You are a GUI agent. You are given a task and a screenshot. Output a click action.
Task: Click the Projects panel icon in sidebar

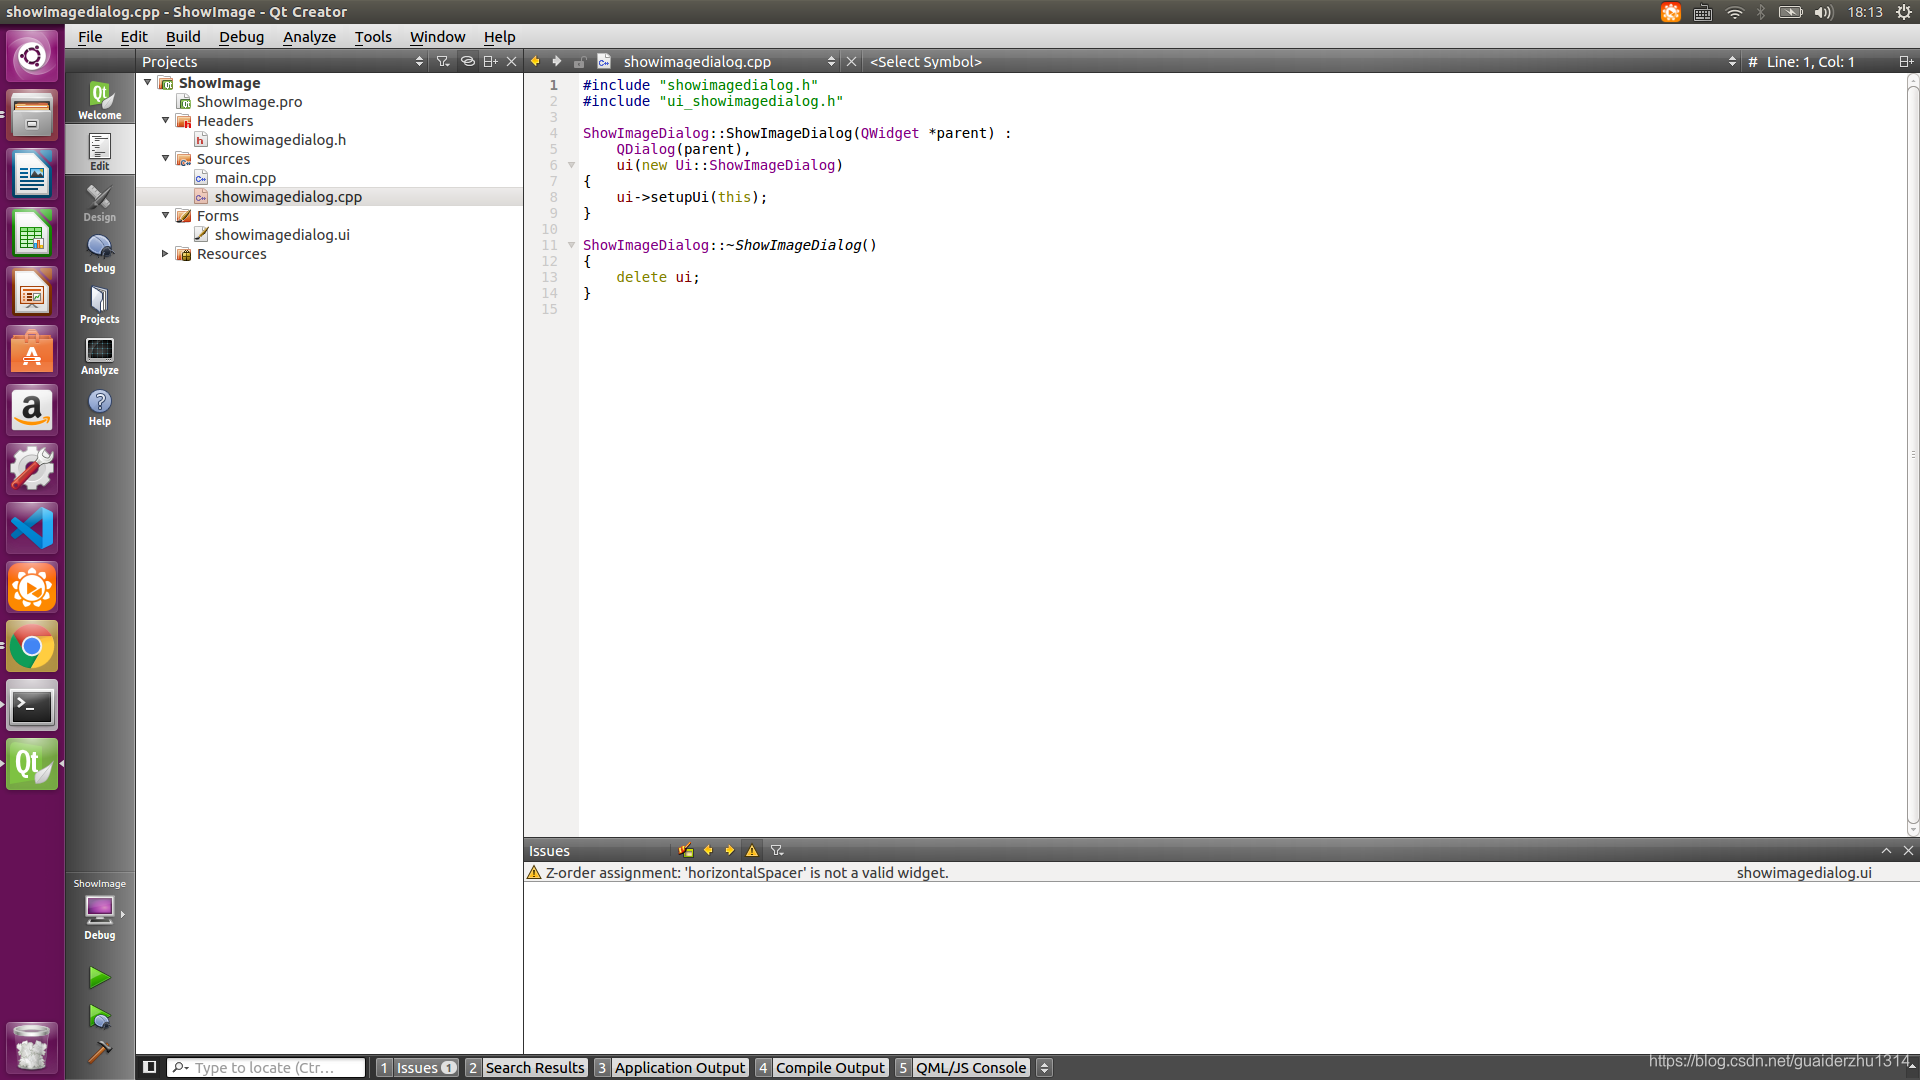(x=99, y=302)
